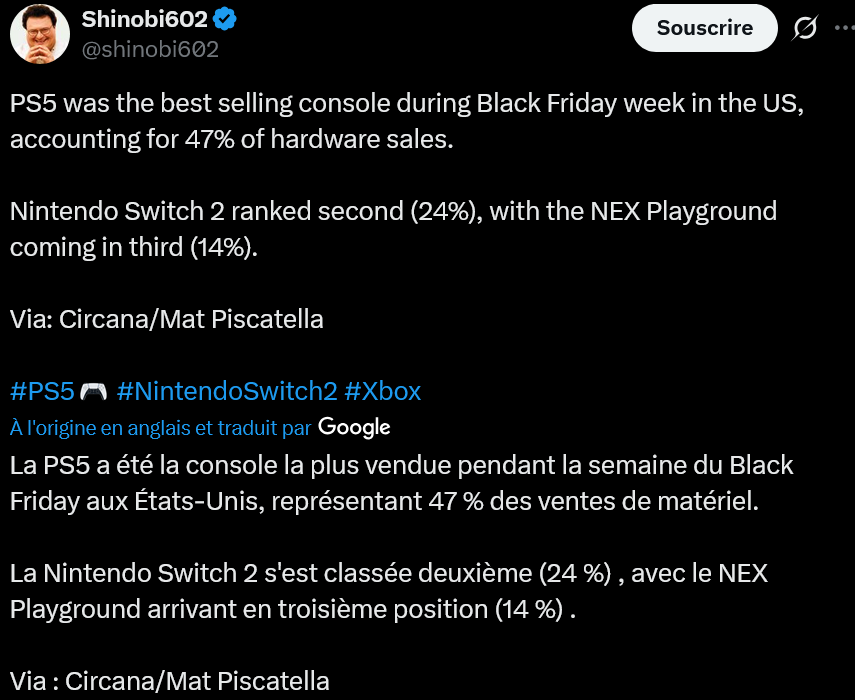Open the #PS5 hashtag

coord(42,391)
